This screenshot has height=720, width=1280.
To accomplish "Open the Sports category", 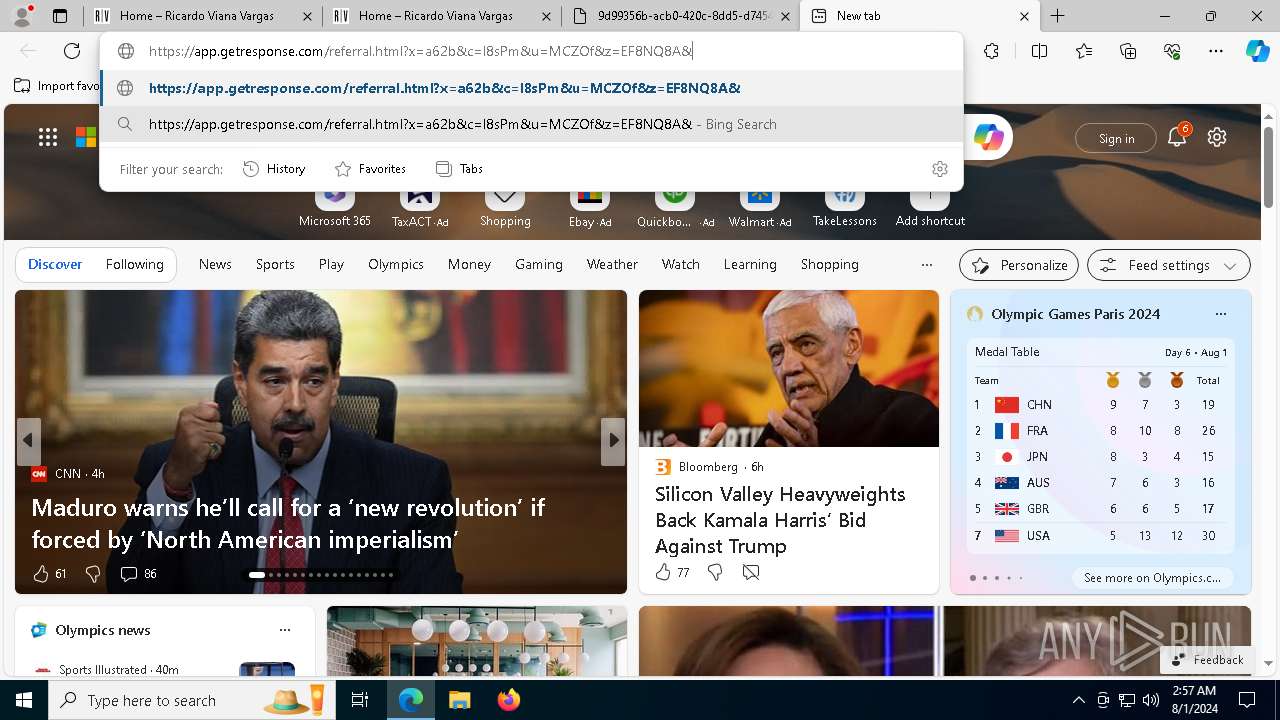I will [275, 264].
